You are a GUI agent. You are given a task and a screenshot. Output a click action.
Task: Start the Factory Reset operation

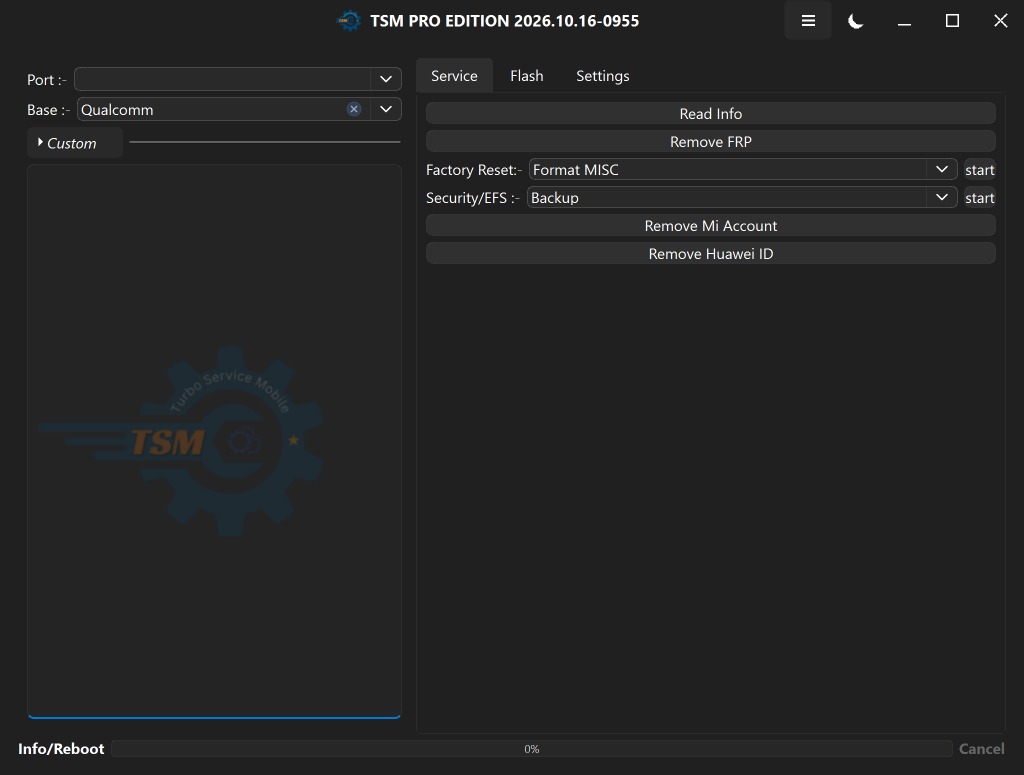pyautogui.click(x=980, y=170)
